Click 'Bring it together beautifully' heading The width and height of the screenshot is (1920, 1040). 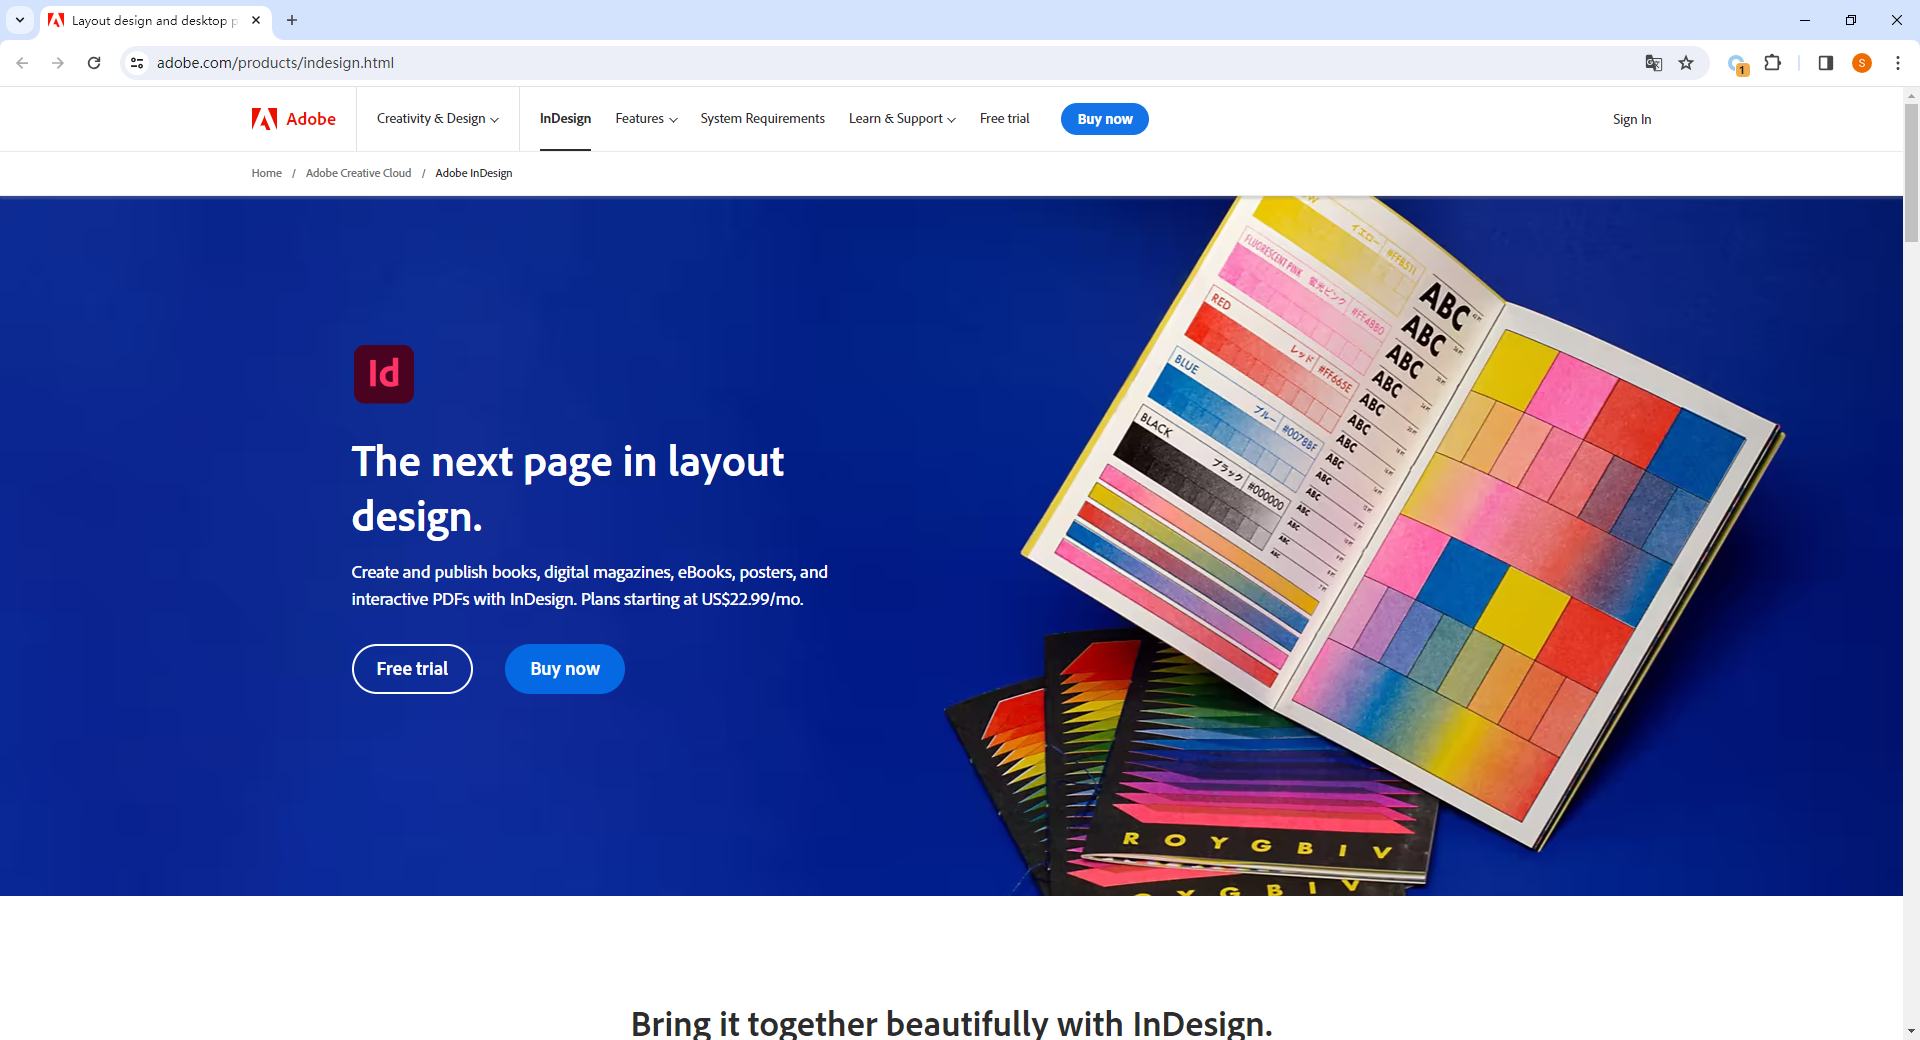point(951,1023)
